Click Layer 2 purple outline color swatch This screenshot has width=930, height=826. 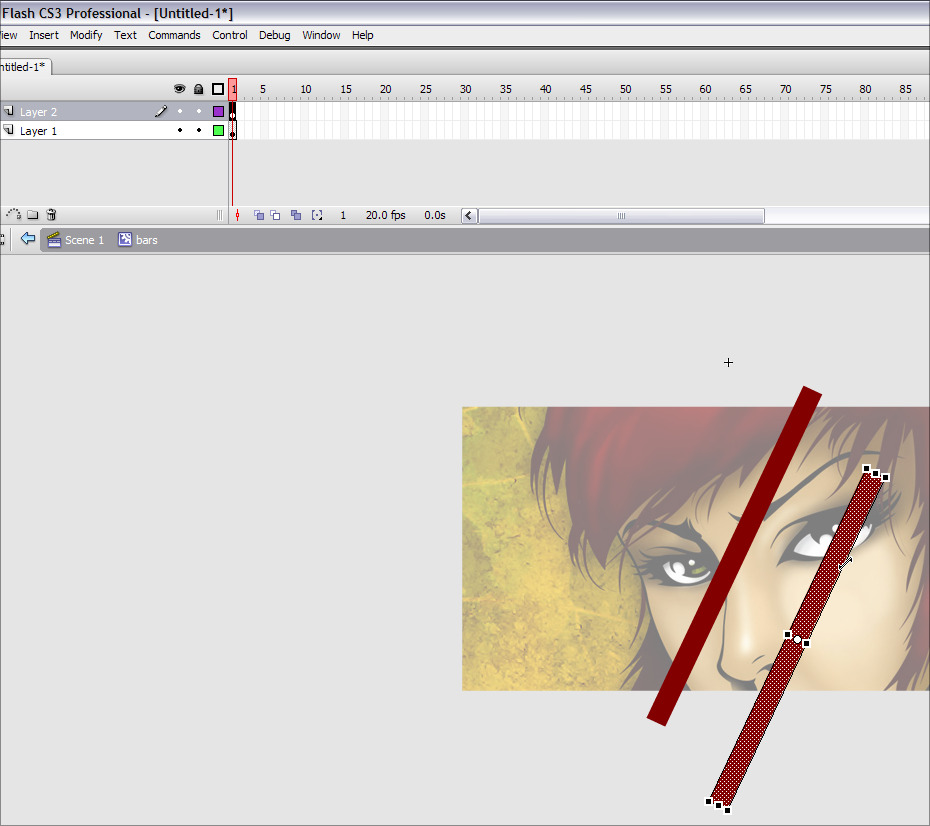click(x=218, y=112)
